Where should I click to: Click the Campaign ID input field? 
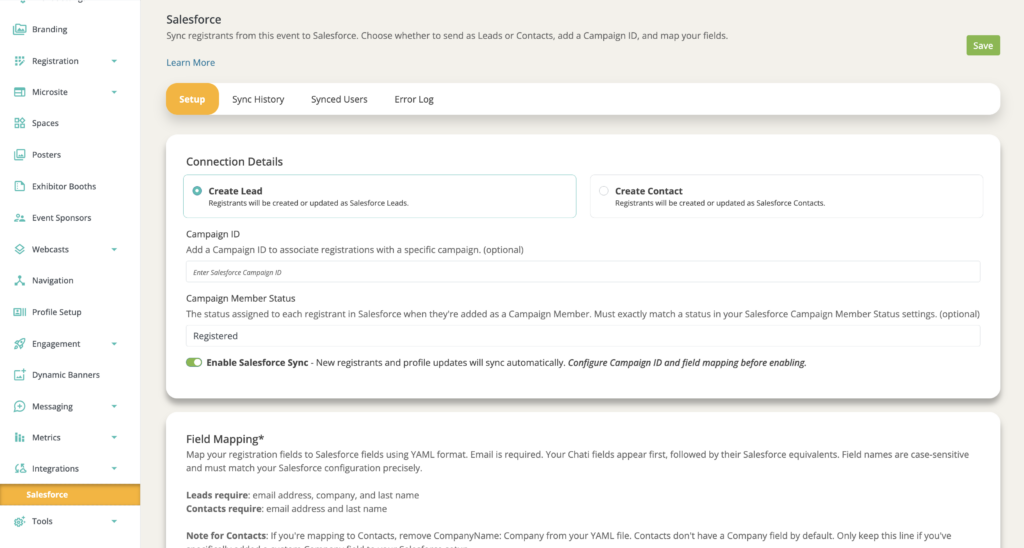pos(583,272)
